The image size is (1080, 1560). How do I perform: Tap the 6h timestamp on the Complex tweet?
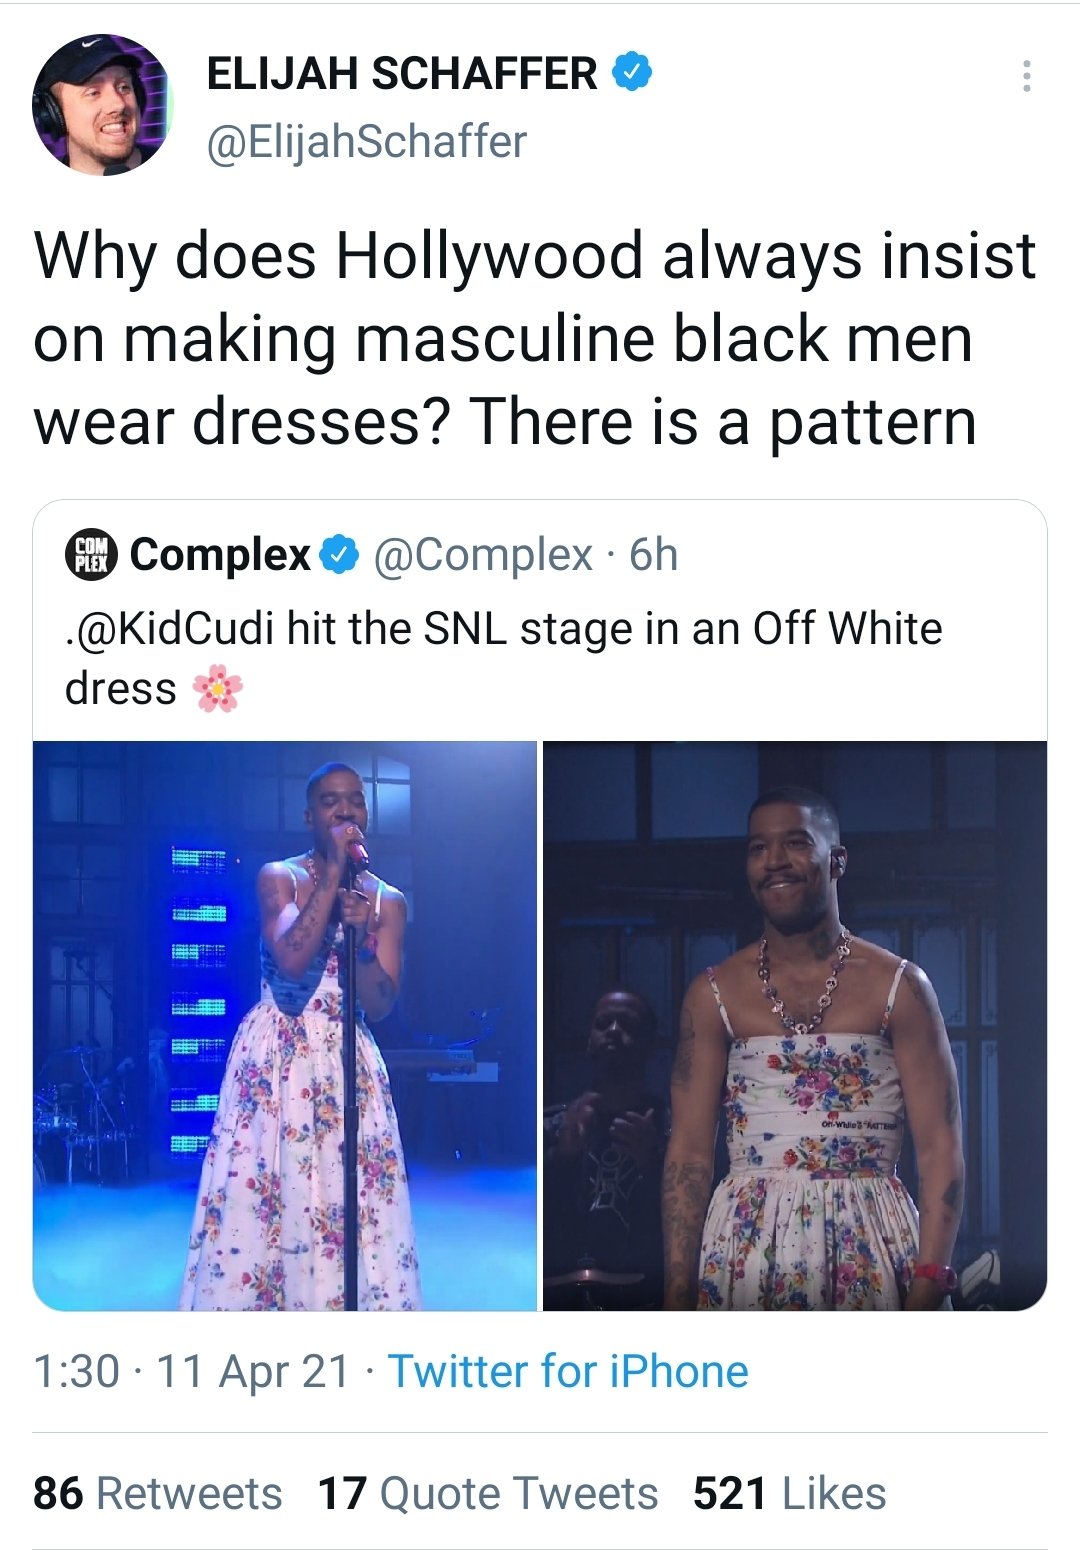pos(654,555)
